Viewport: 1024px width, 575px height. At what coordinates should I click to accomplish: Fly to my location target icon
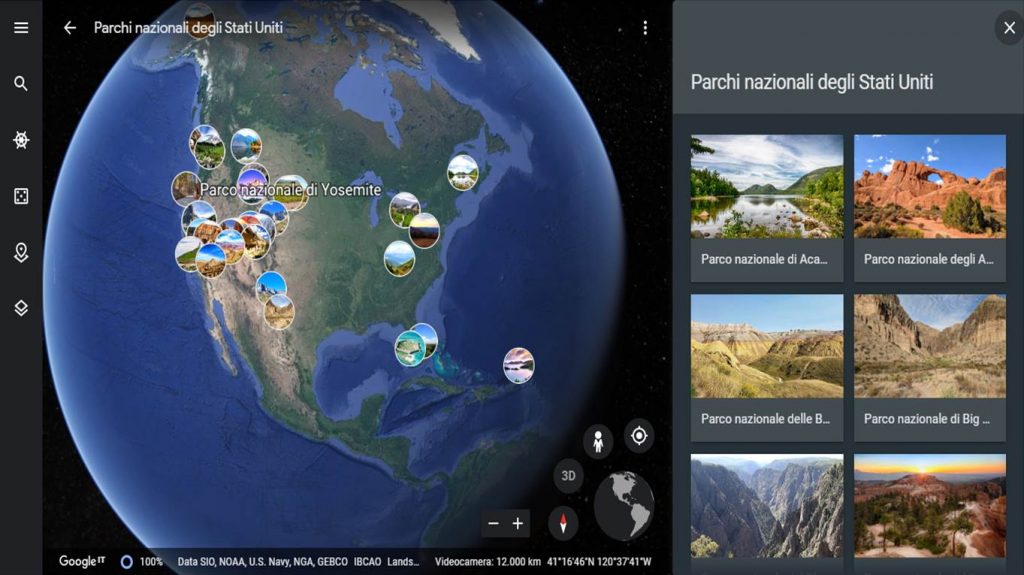pos(639,436)
